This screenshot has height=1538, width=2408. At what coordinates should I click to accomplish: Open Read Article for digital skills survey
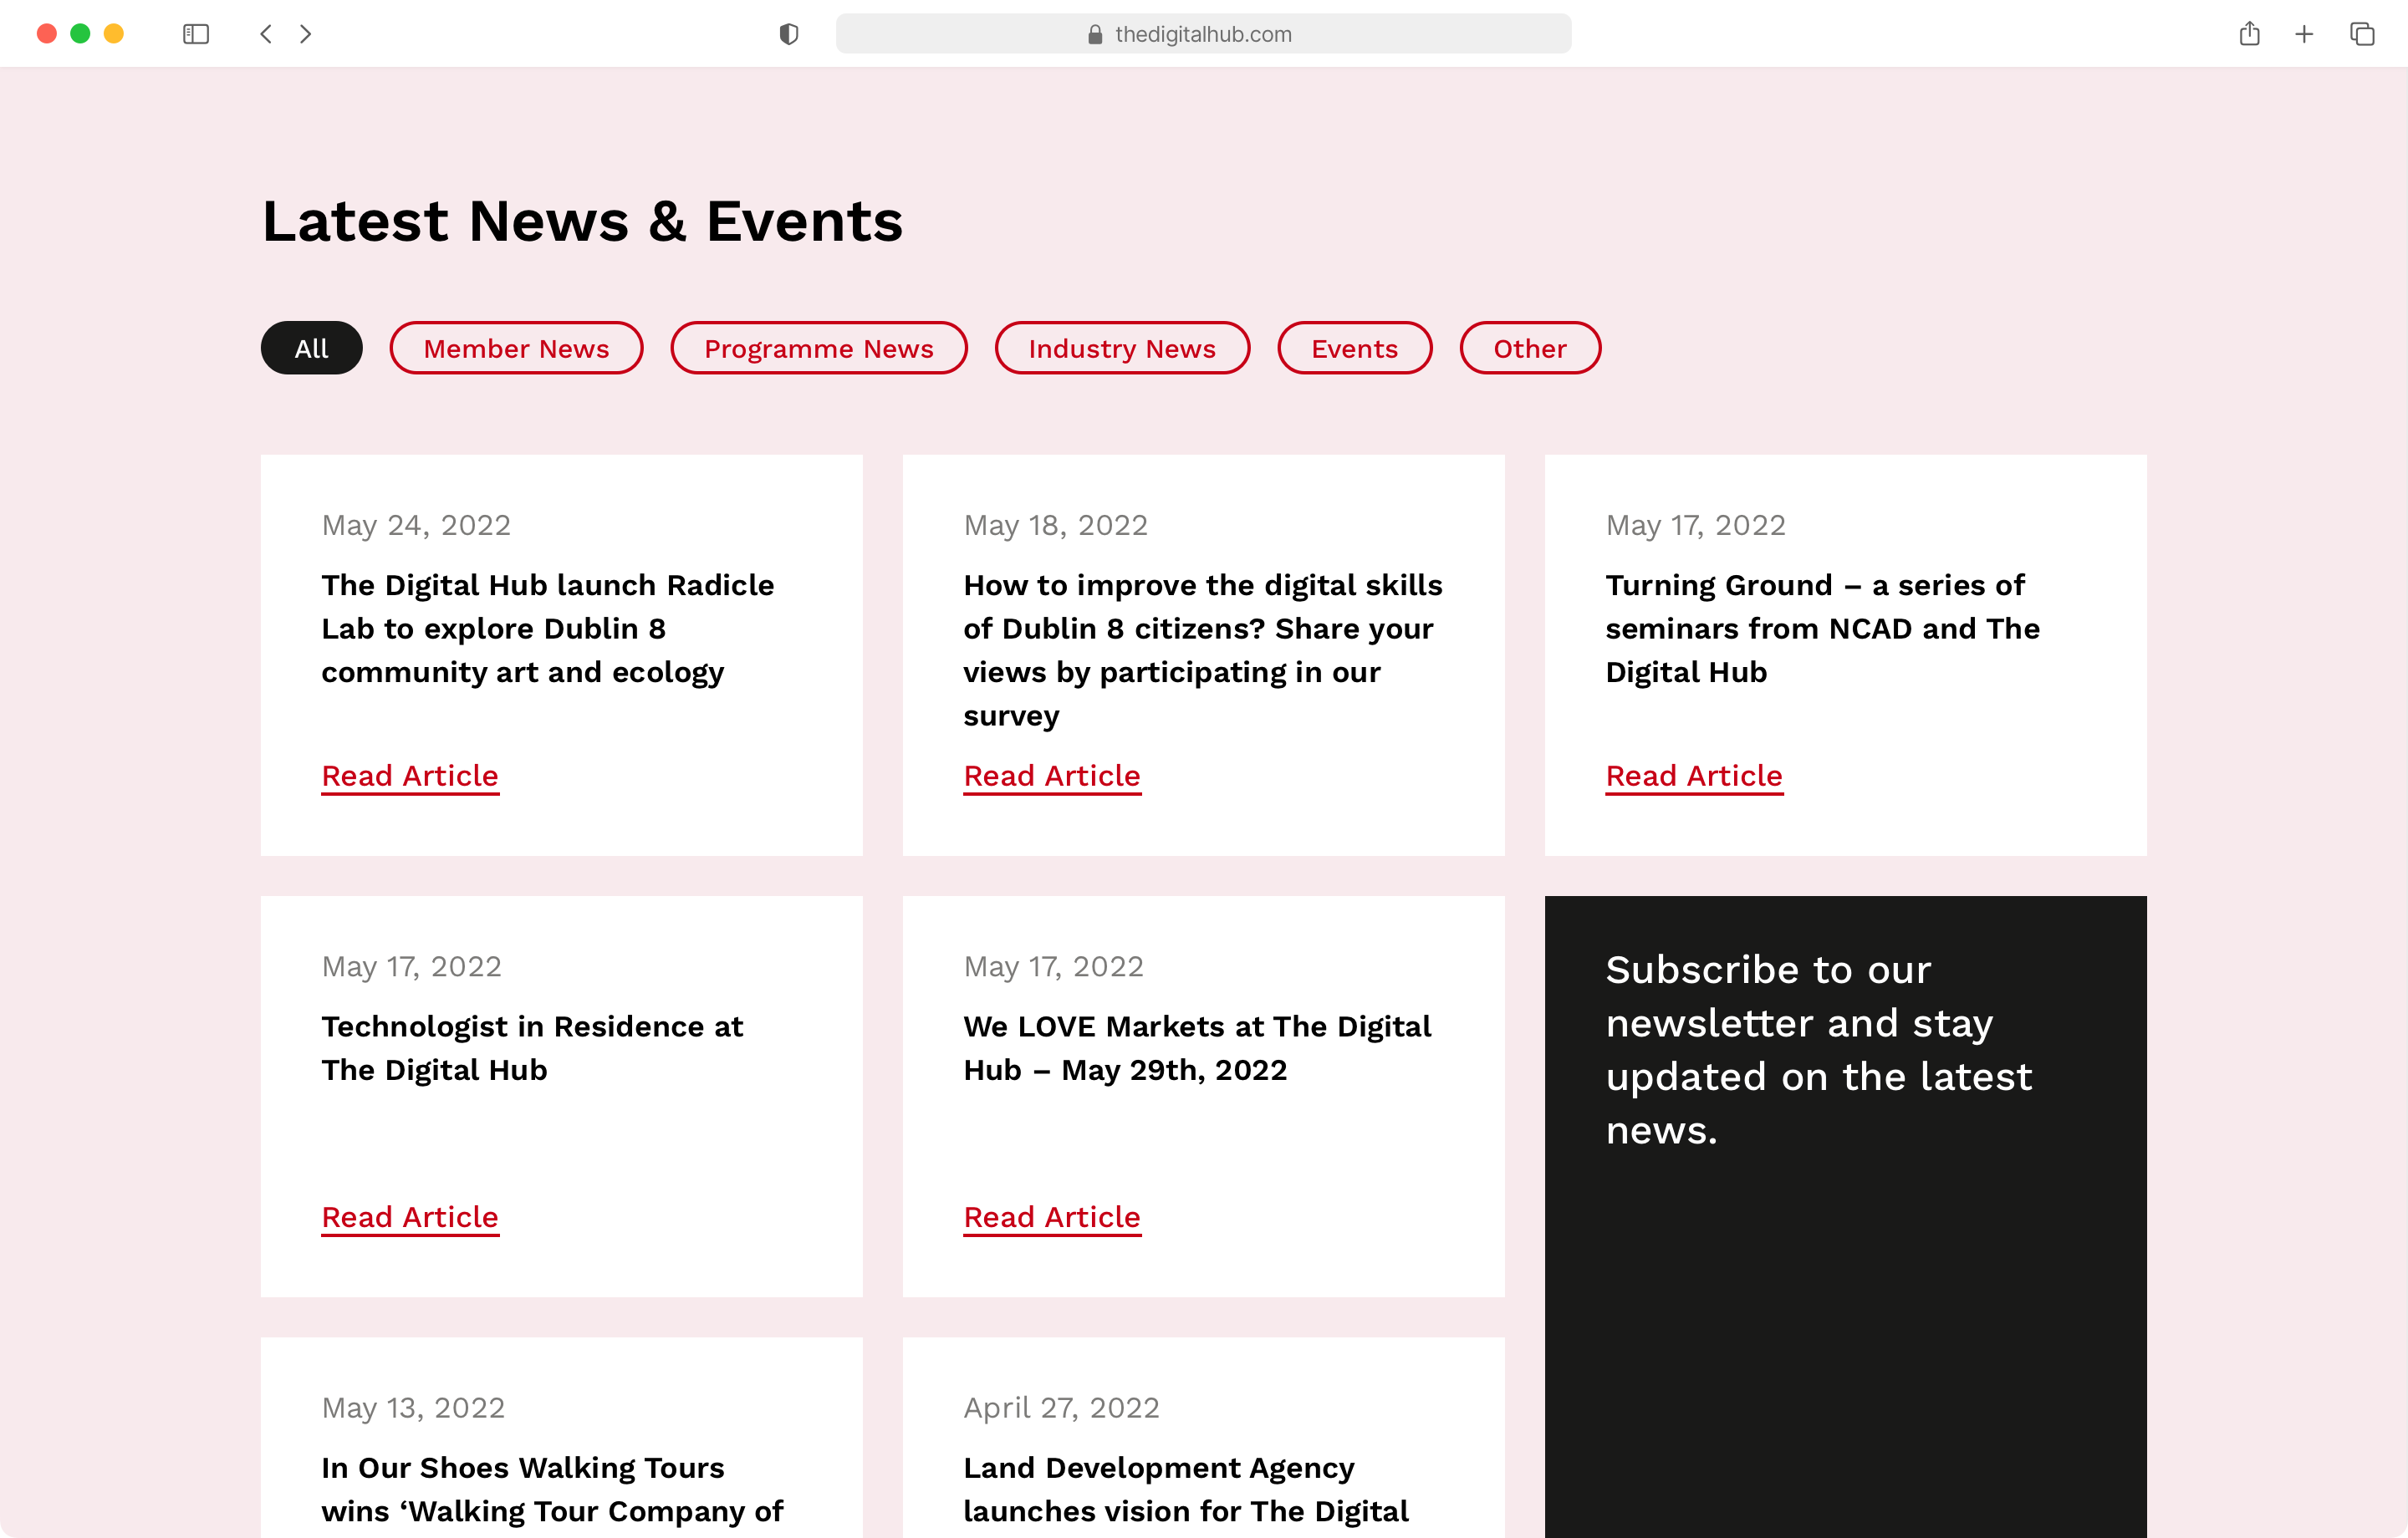coord(1052,776)
